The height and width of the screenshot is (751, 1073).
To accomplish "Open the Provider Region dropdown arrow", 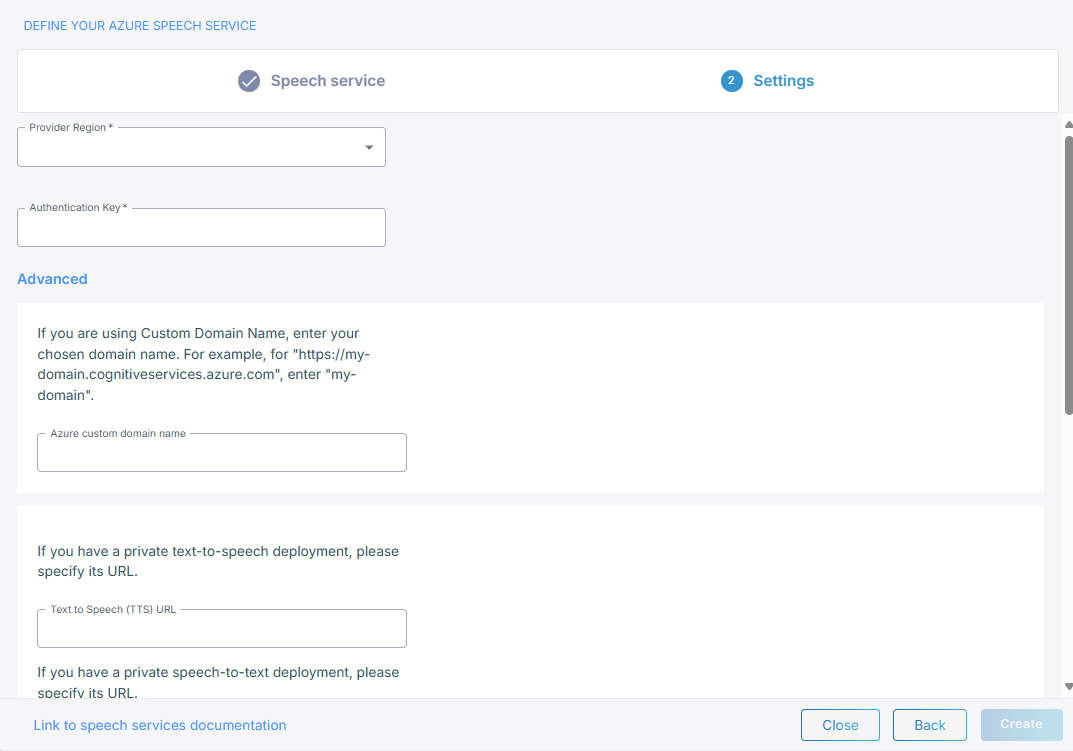I will [369, 148].
